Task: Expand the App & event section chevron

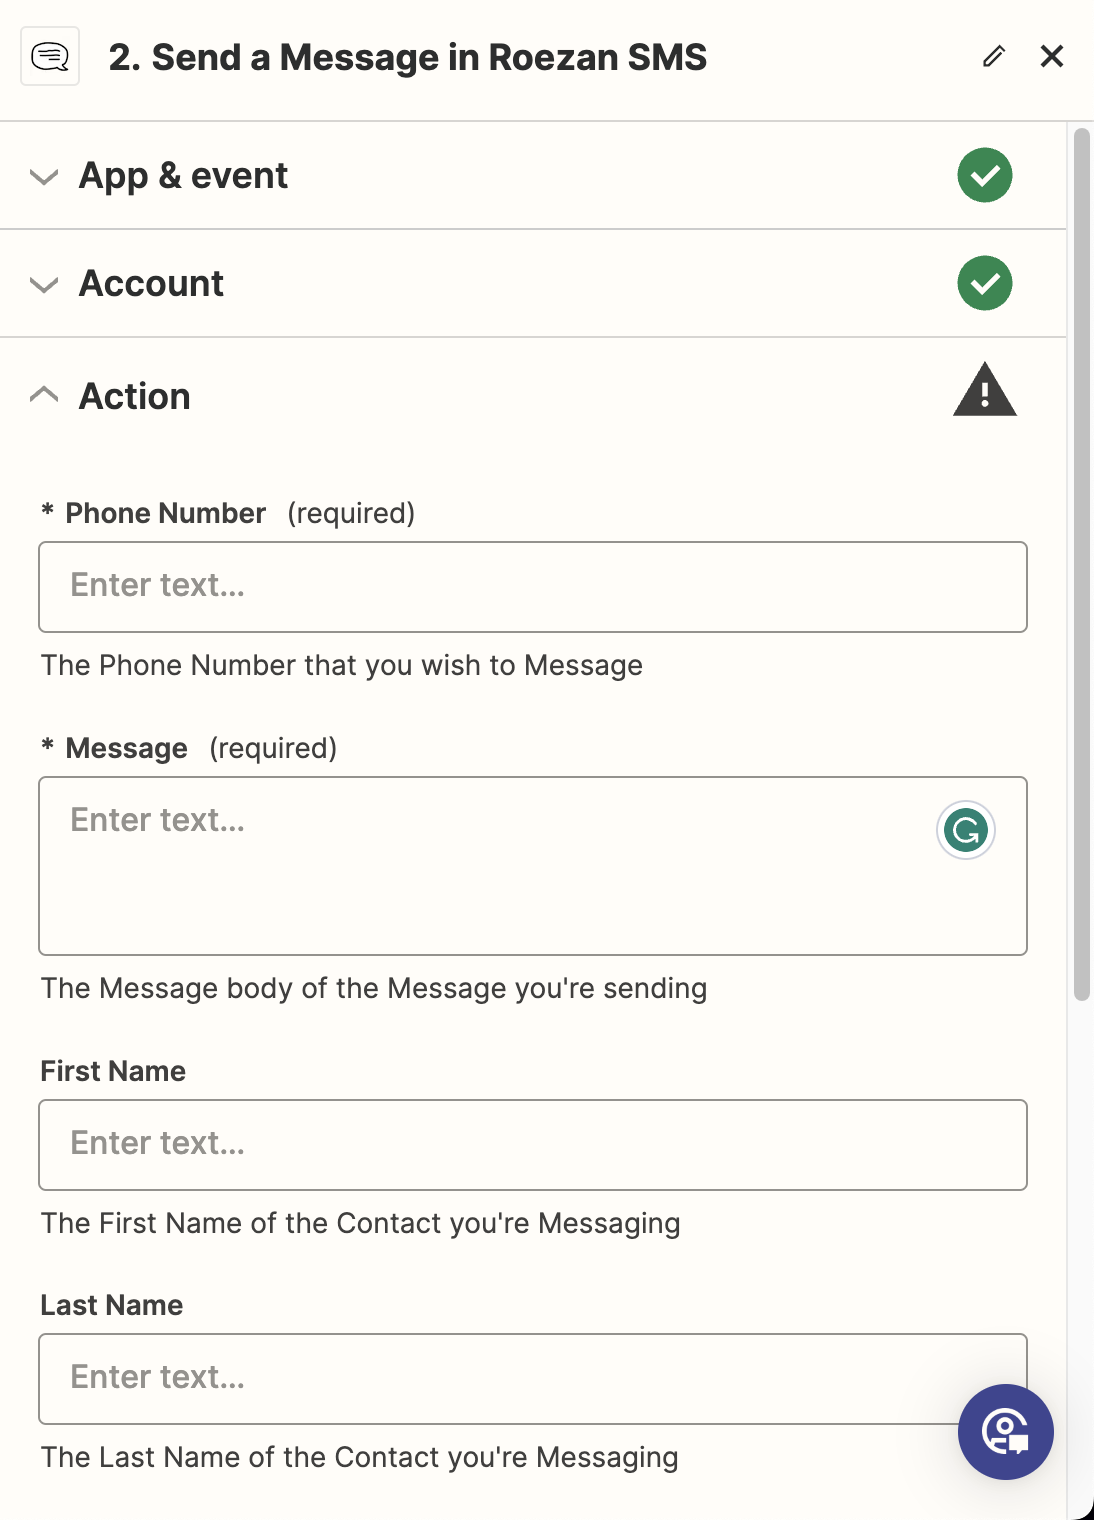Action: (44, 177)
